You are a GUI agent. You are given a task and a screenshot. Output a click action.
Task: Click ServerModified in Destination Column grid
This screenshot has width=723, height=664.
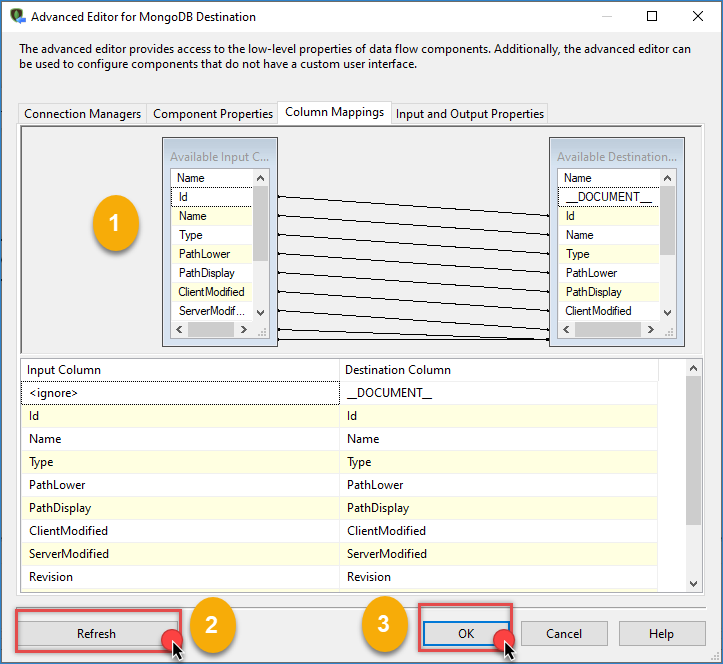click(498, 554)
